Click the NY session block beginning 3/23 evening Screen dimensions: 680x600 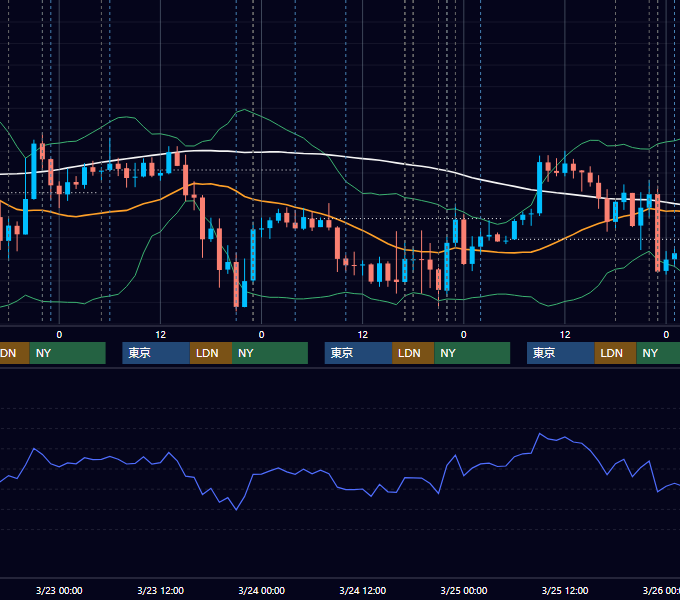click(x=270, y=353)
